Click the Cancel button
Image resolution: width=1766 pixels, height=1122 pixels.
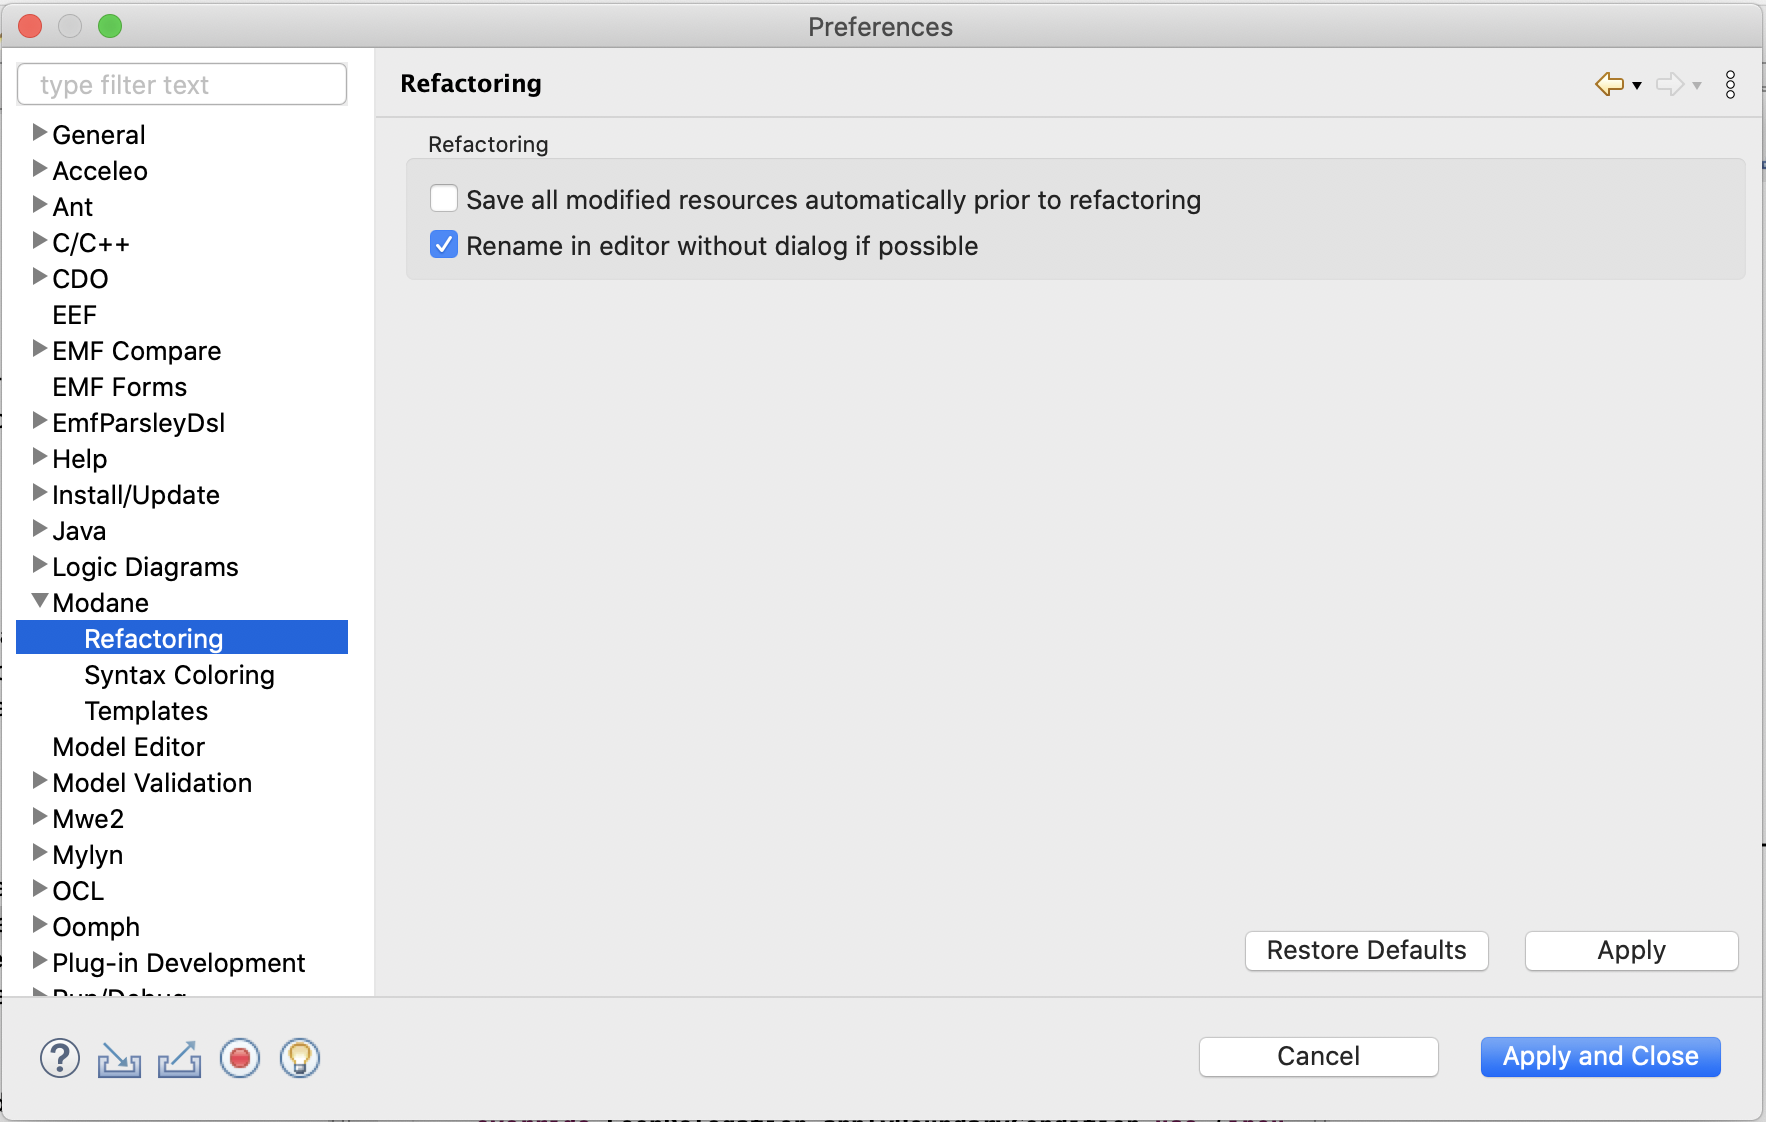pos(1318,1056)
